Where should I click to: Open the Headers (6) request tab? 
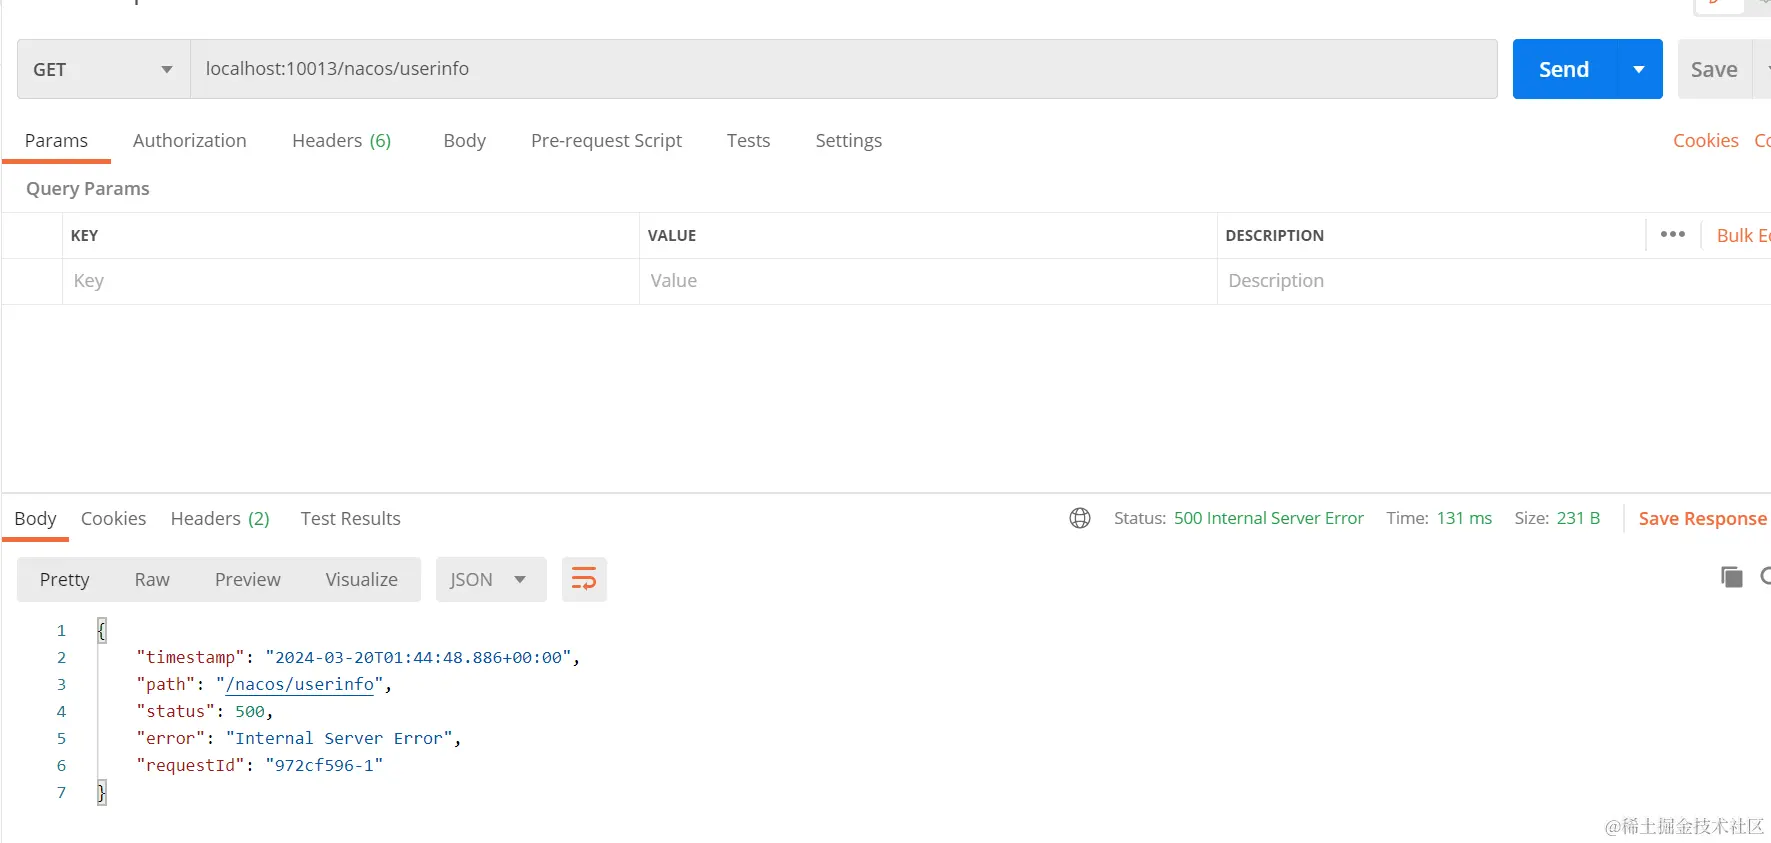pyautogui.click(x=341, y=141)
